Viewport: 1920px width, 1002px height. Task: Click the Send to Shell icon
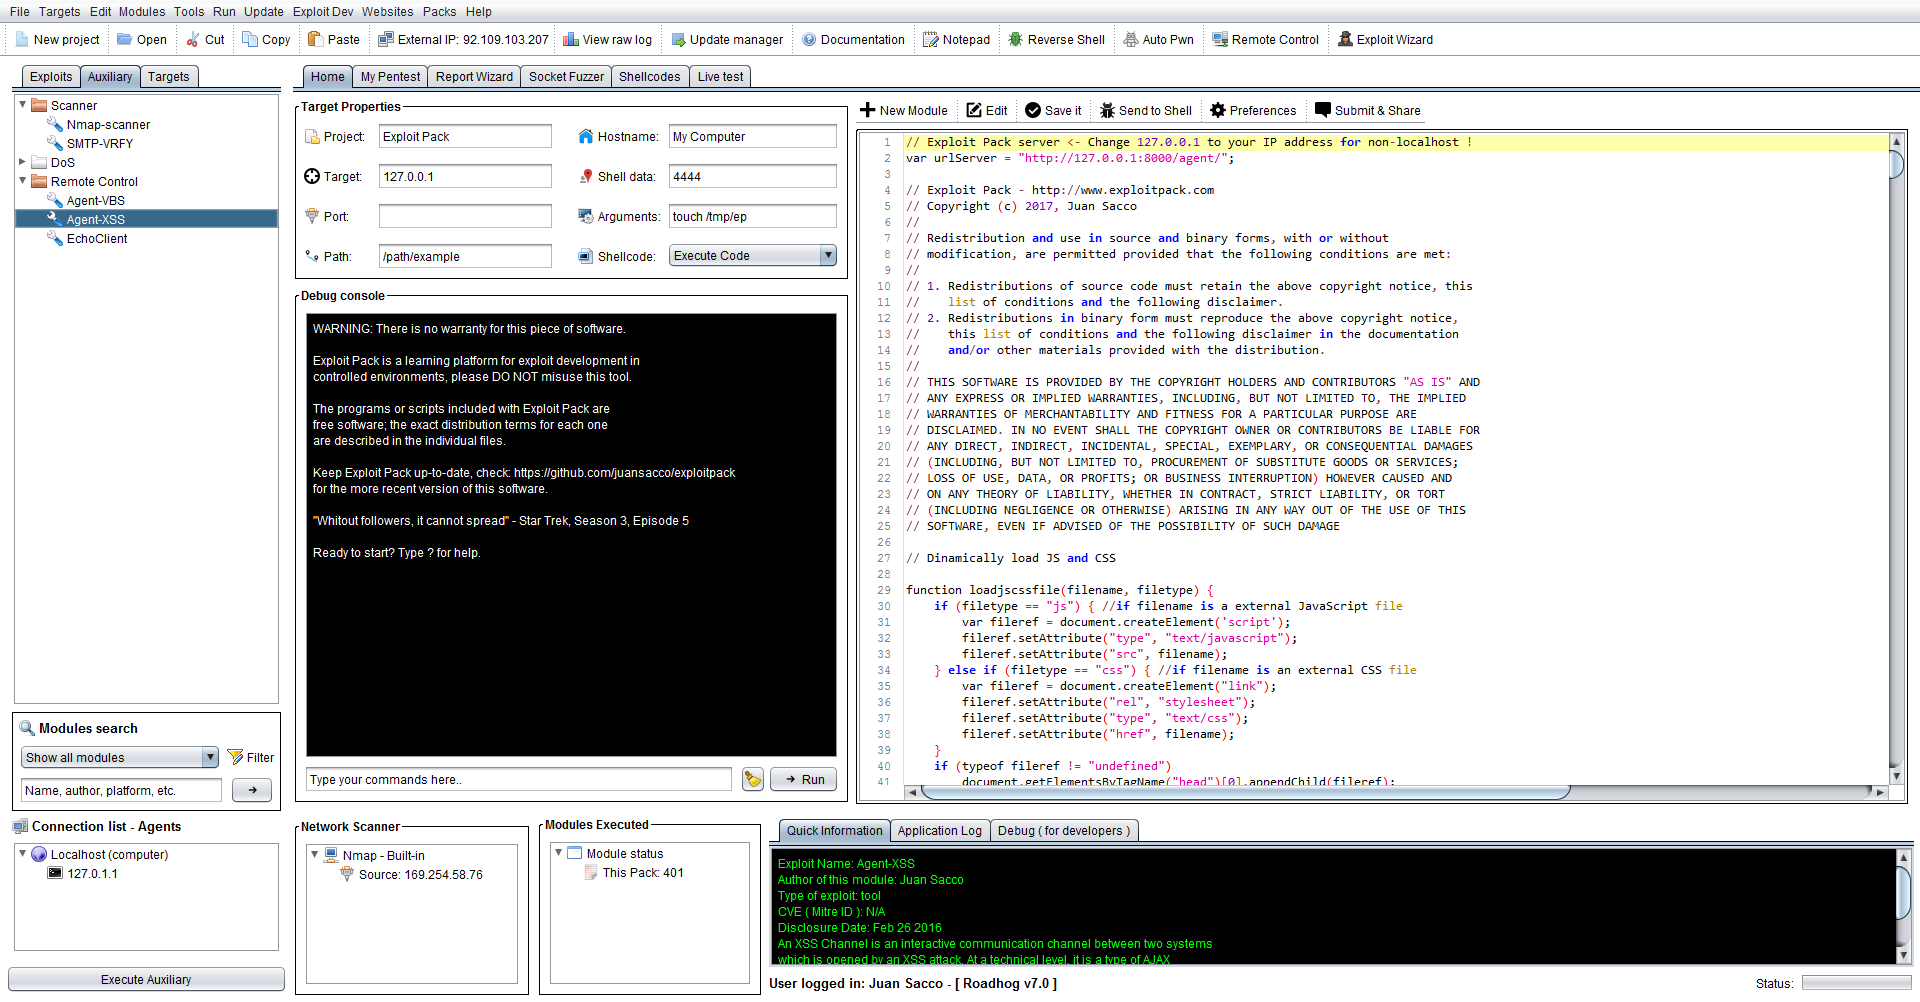pyautogui.click(x=1107, y=111)
